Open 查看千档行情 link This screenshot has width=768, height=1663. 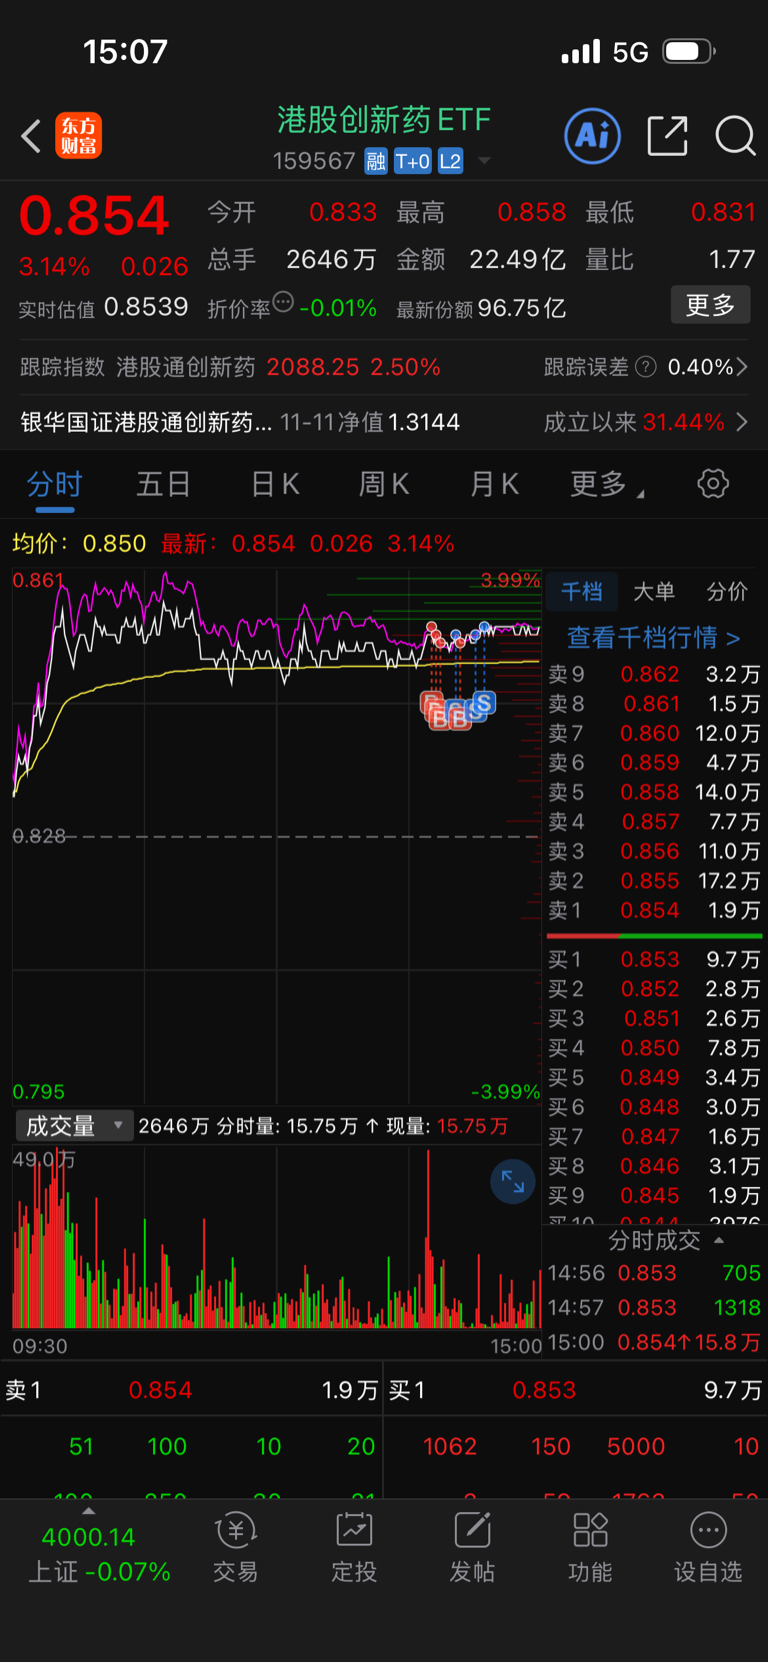click(x=654, y=638)
